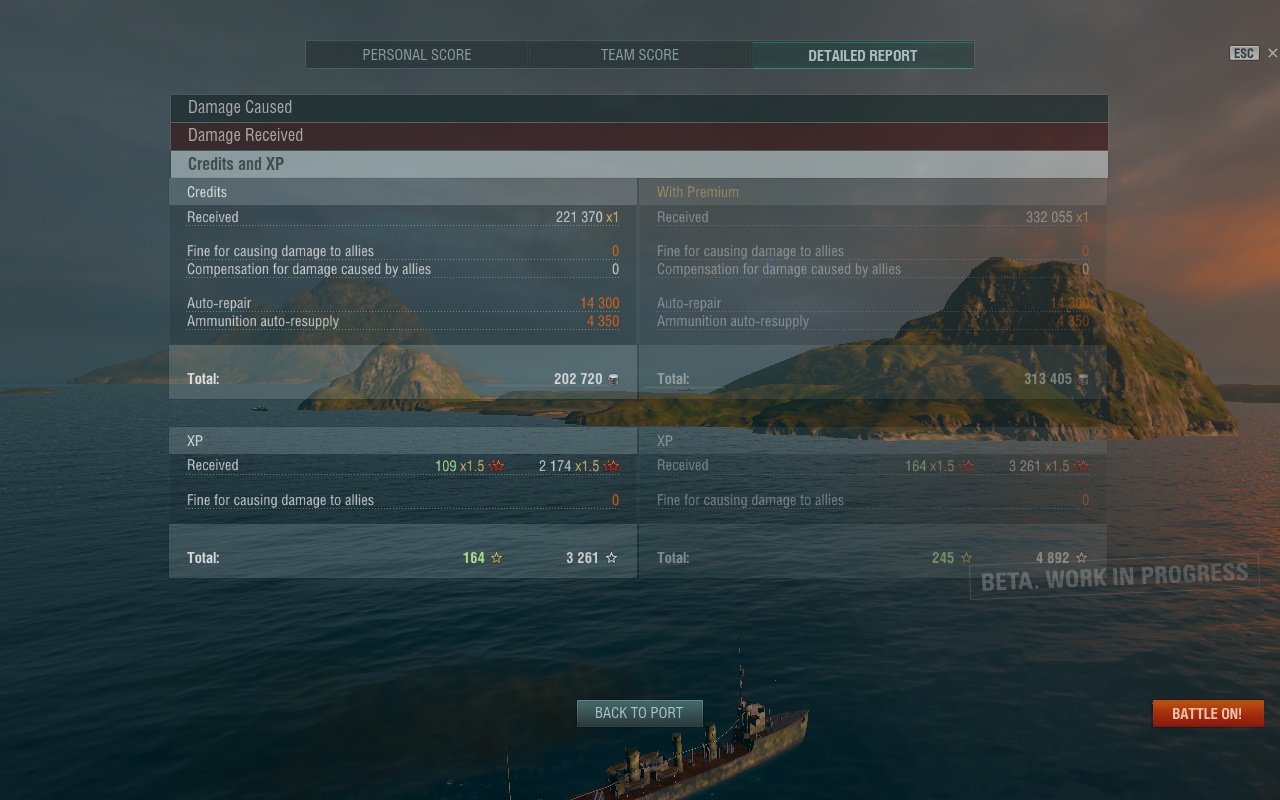Click the white star icon beside 3 261 total
1280x800 pixels.
pos(612,558)
